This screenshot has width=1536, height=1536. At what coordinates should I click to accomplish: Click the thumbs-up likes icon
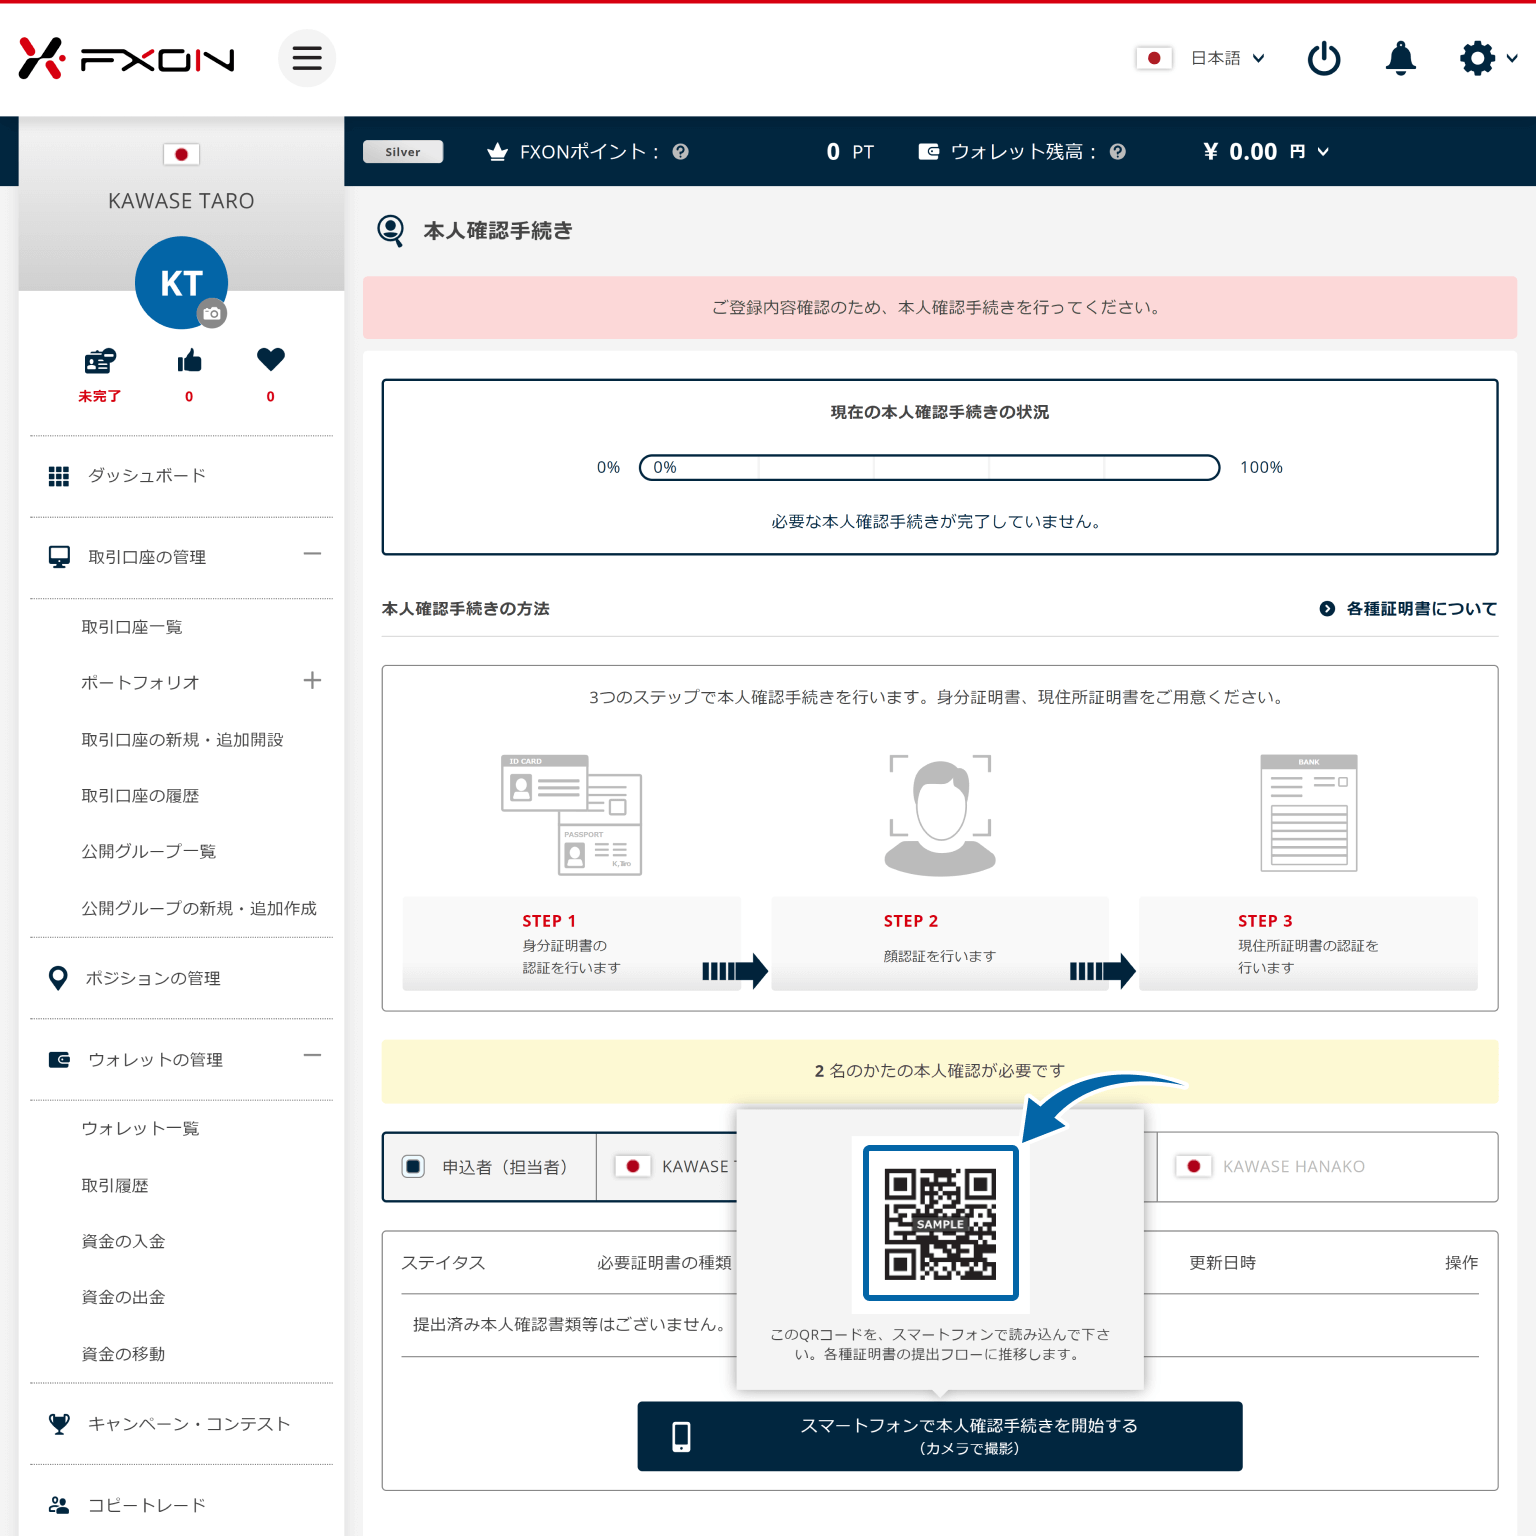click(x=189, y=360)
